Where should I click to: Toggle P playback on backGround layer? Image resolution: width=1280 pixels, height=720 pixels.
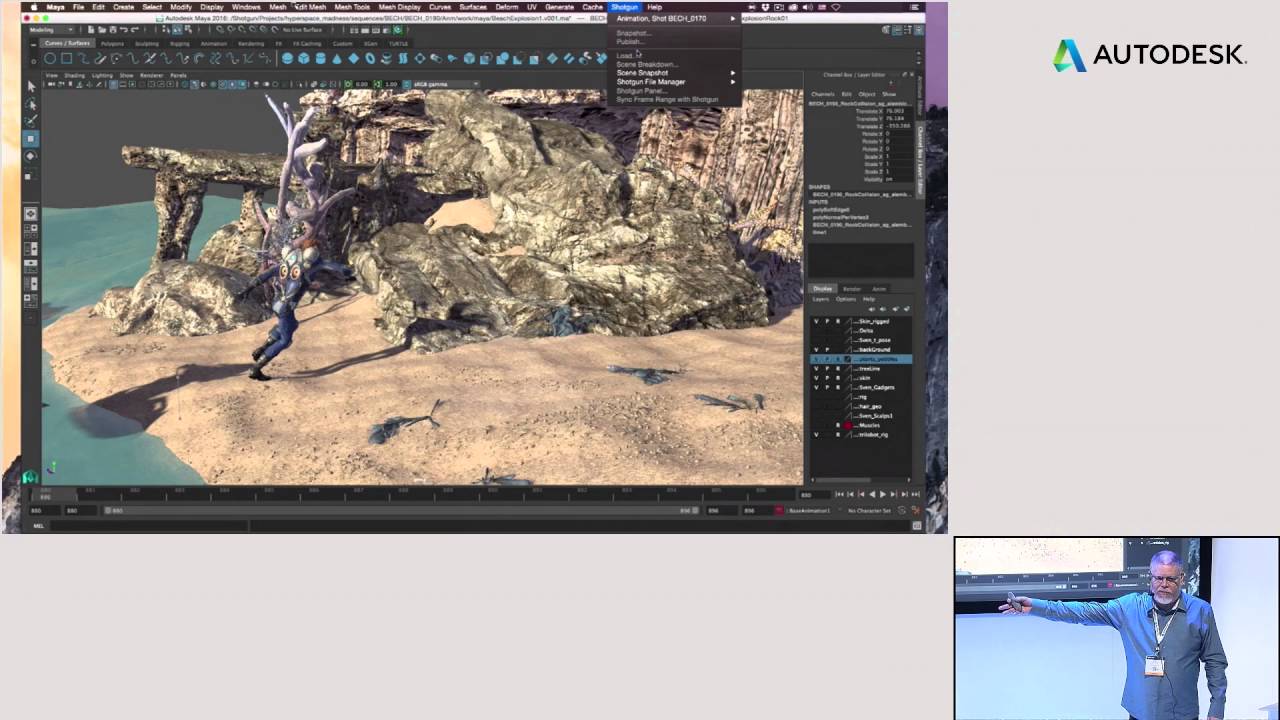[827, 349]
